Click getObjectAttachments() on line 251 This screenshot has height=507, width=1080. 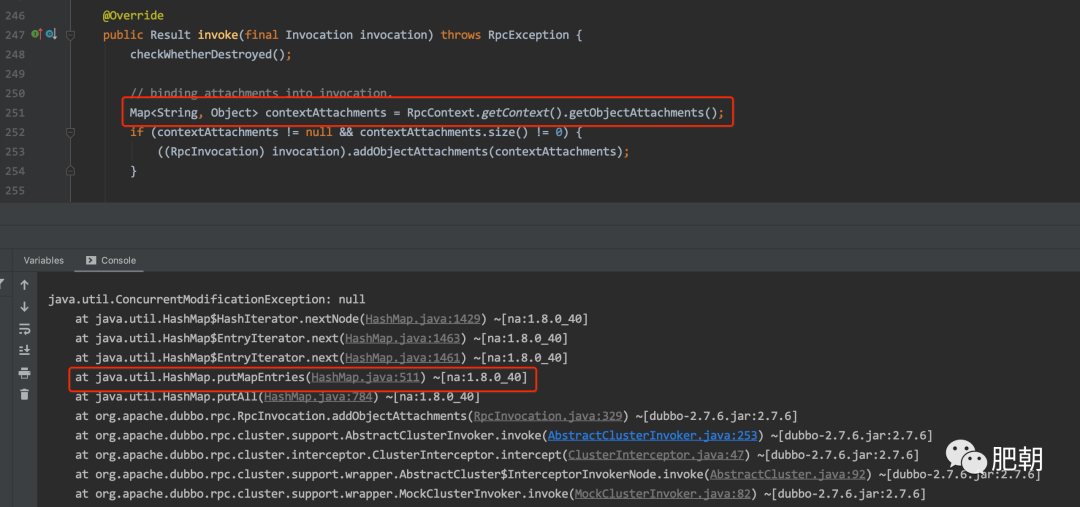click(643, 112)
